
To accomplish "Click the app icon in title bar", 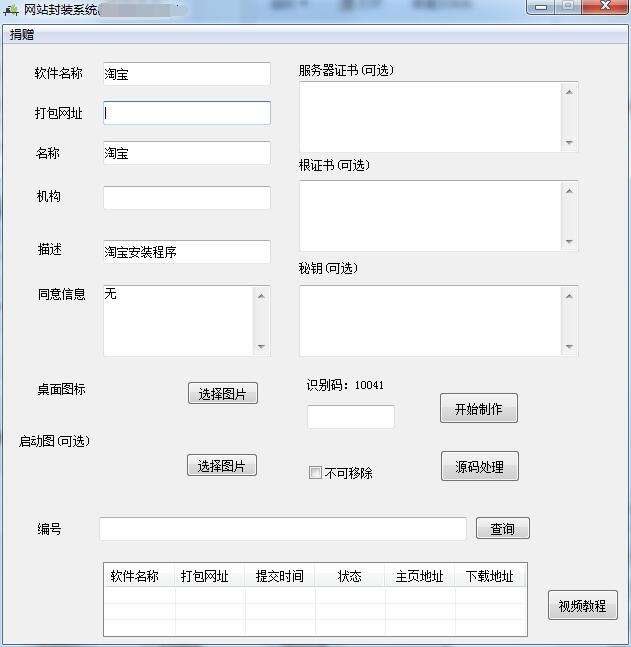I will coord(11,9).
